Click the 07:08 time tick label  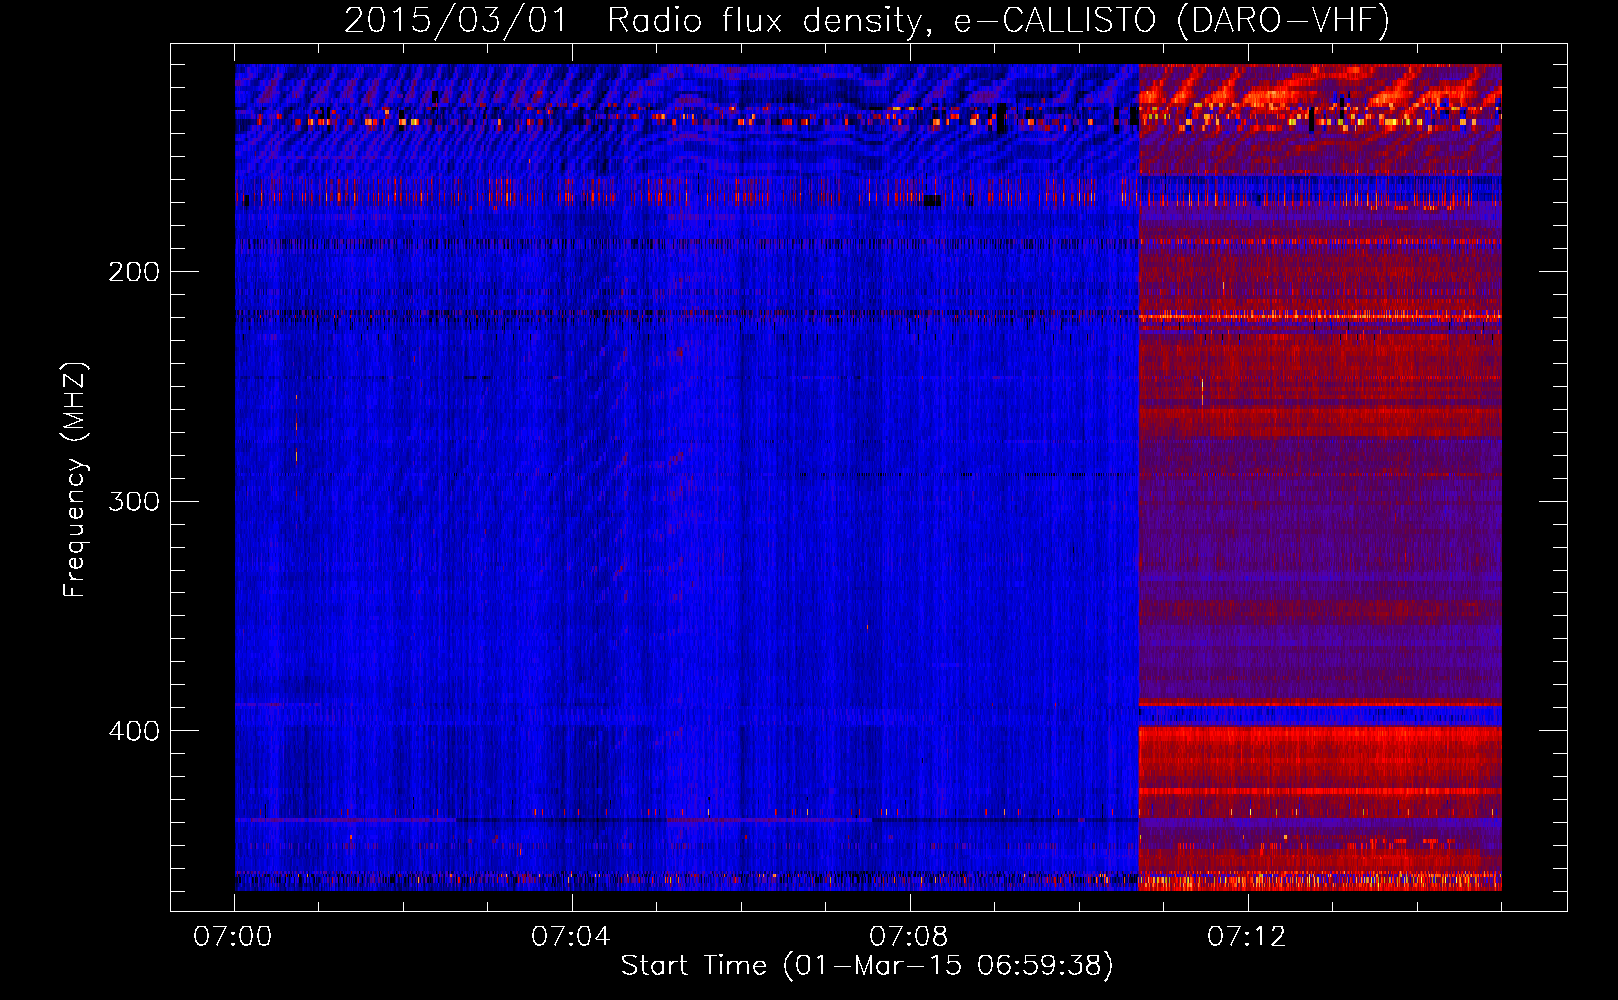pyautogui.click(x=909, y=936)
